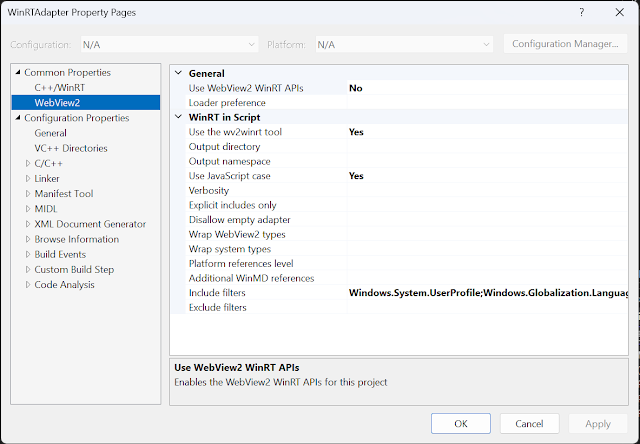Viewport: 640px width, 444px height.
Task: Collapse the Common Properties tree node
Action: pyautogui.click(x=18, y=72)
